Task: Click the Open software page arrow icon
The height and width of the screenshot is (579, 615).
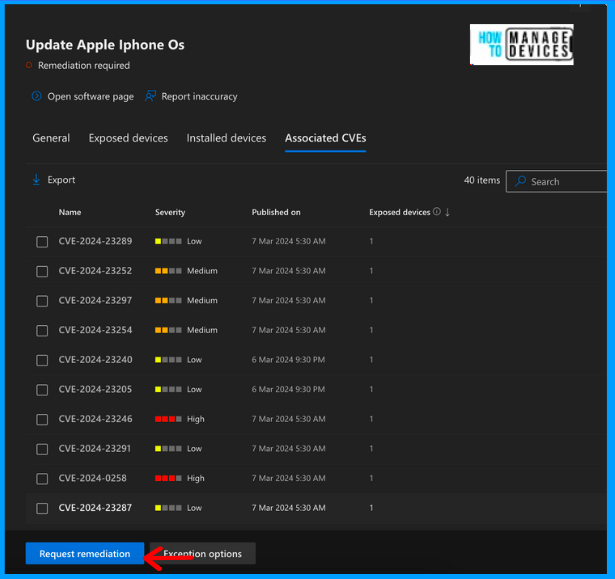Action: (x=36, y=96)
